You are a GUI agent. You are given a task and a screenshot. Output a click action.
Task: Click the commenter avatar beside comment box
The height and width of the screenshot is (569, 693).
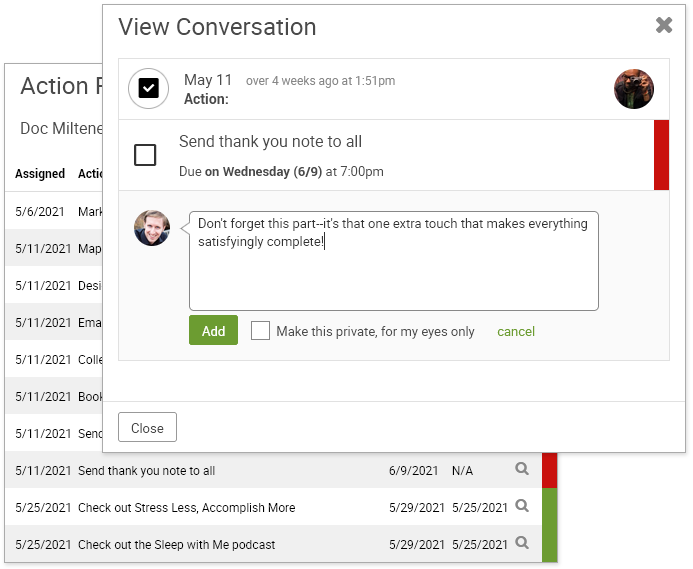pos(152,228)
